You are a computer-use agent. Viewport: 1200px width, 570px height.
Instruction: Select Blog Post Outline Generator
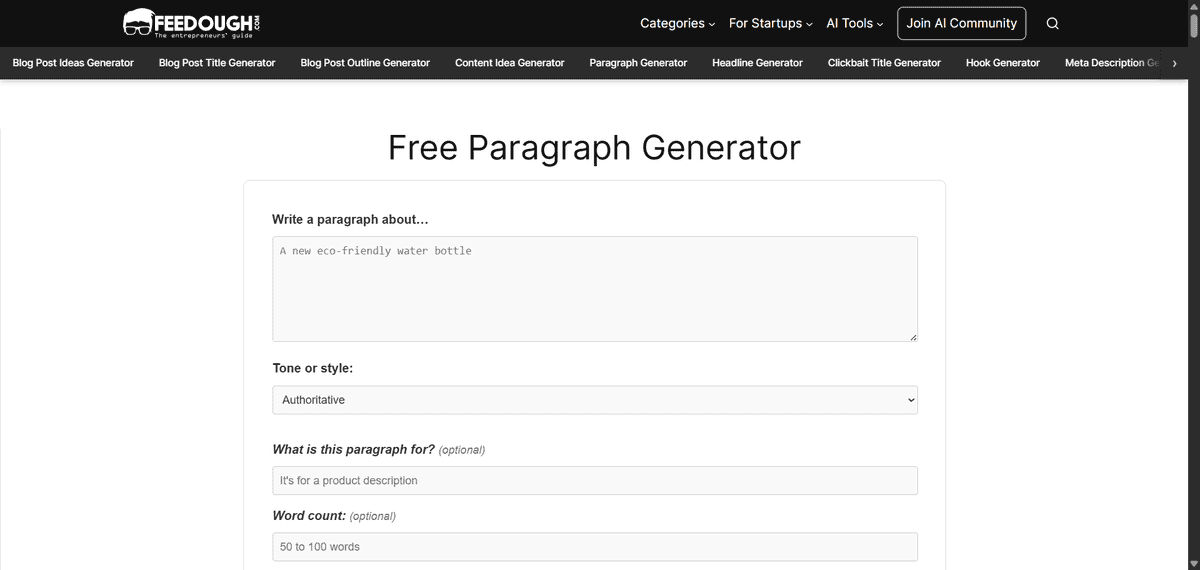click(365, 63)
